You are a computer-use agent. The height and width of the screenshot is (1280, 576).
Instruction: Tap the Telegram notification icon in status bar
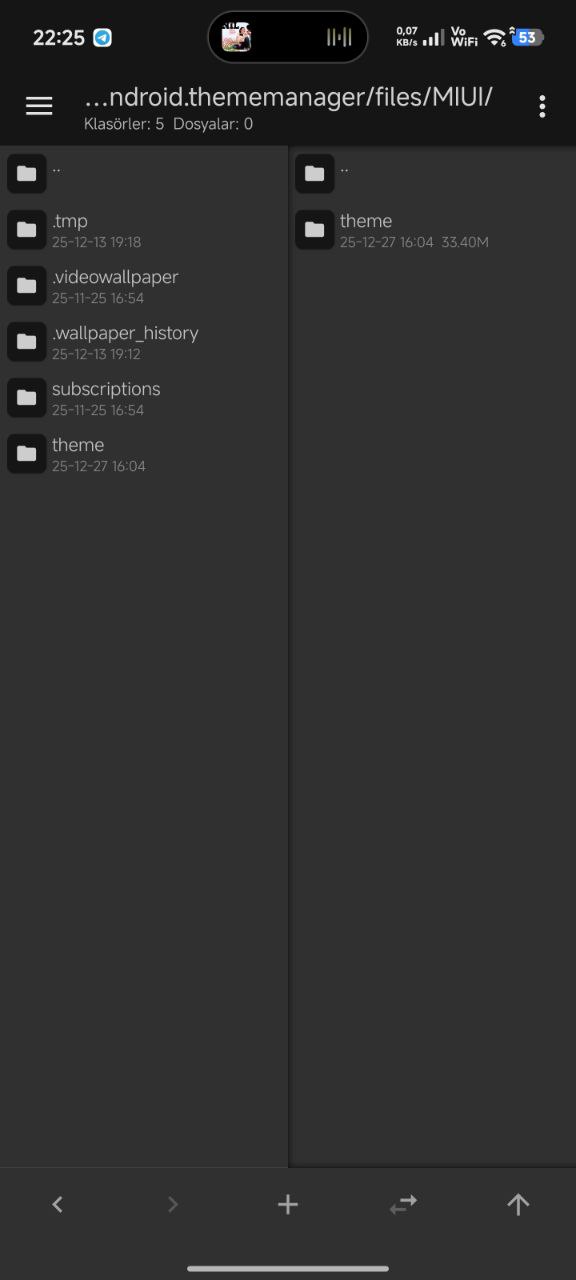(102, 38)
